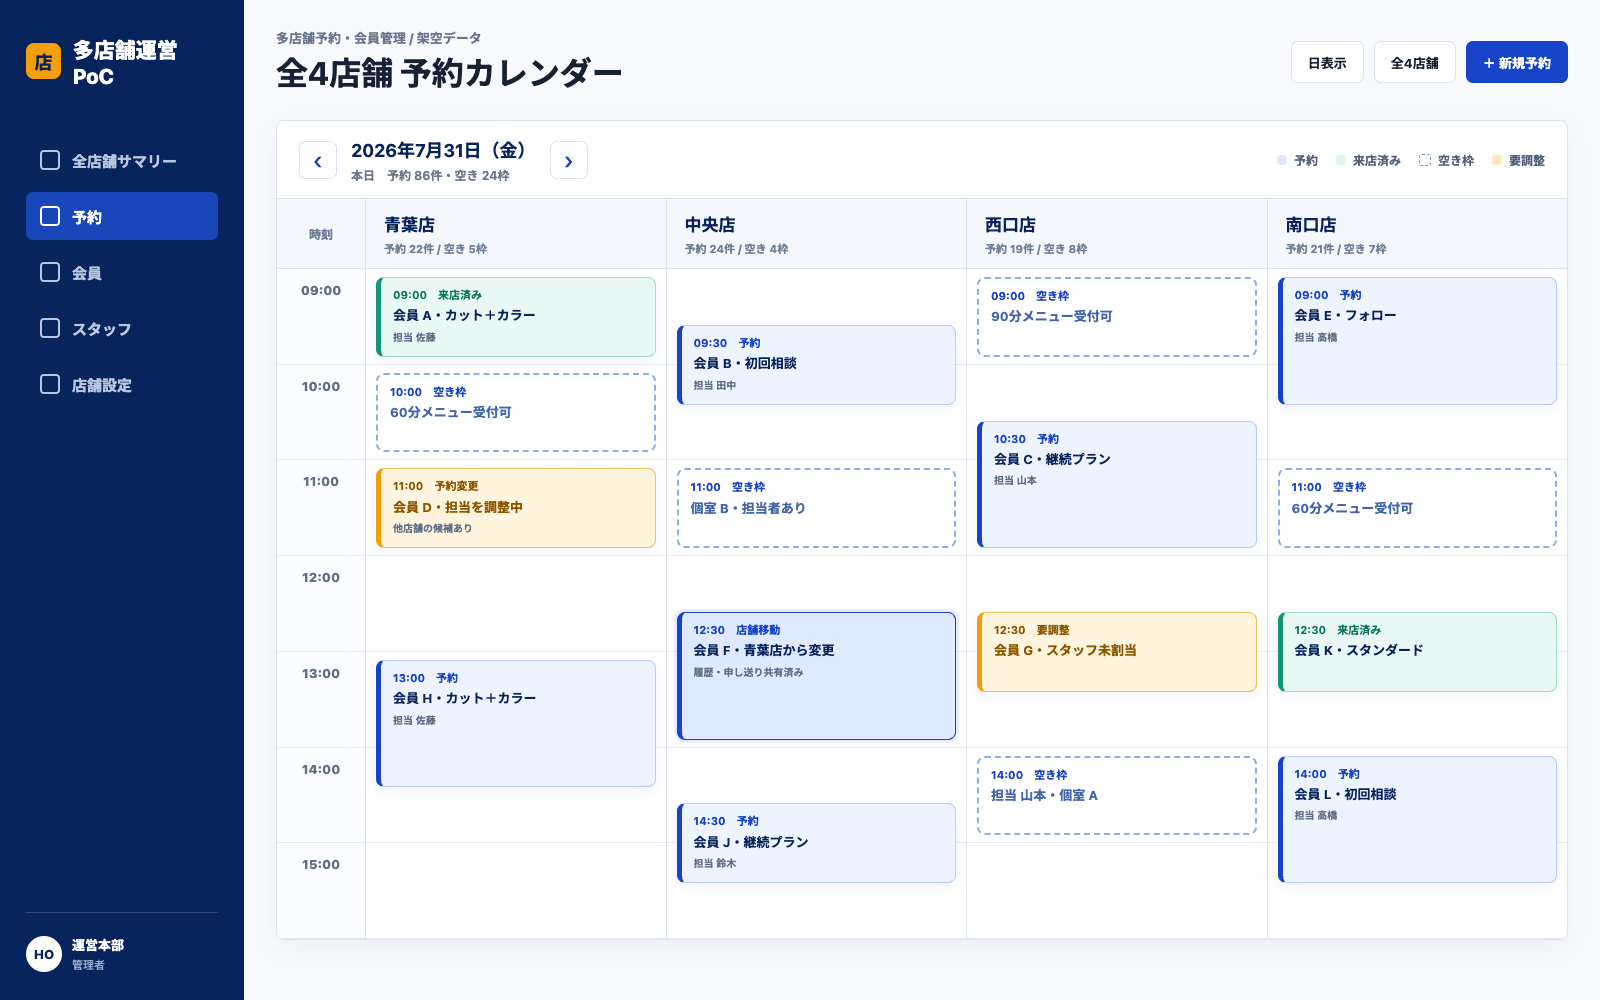This screenshot has height=1000, width=1600.
Task: Select 南口店 11:00 空き枠 slot
Action: (1417, 508)
